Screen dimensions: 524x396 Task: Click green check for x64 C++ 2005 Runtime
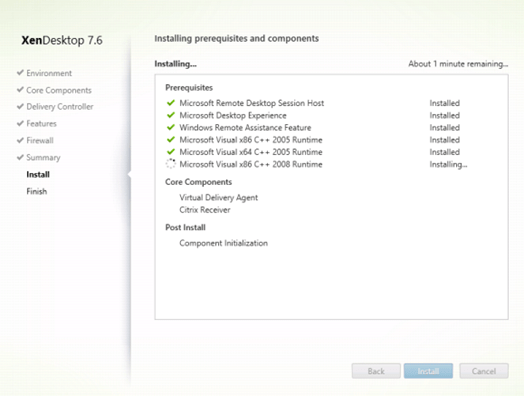(x=171, y=152)
